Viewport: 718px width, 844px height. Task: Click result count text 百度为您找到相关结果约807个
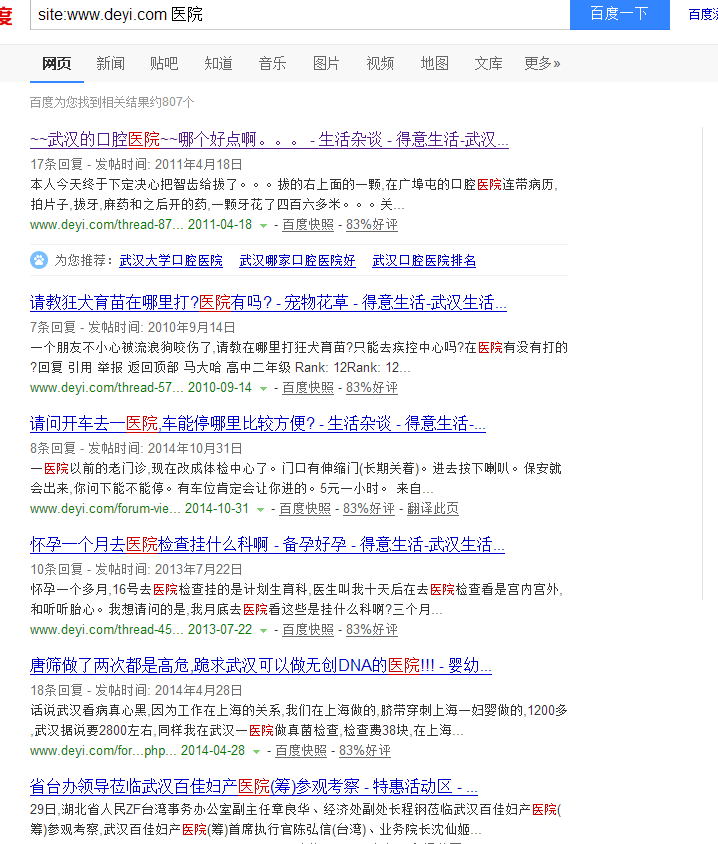pyautogui.click(x=112, y=102)
